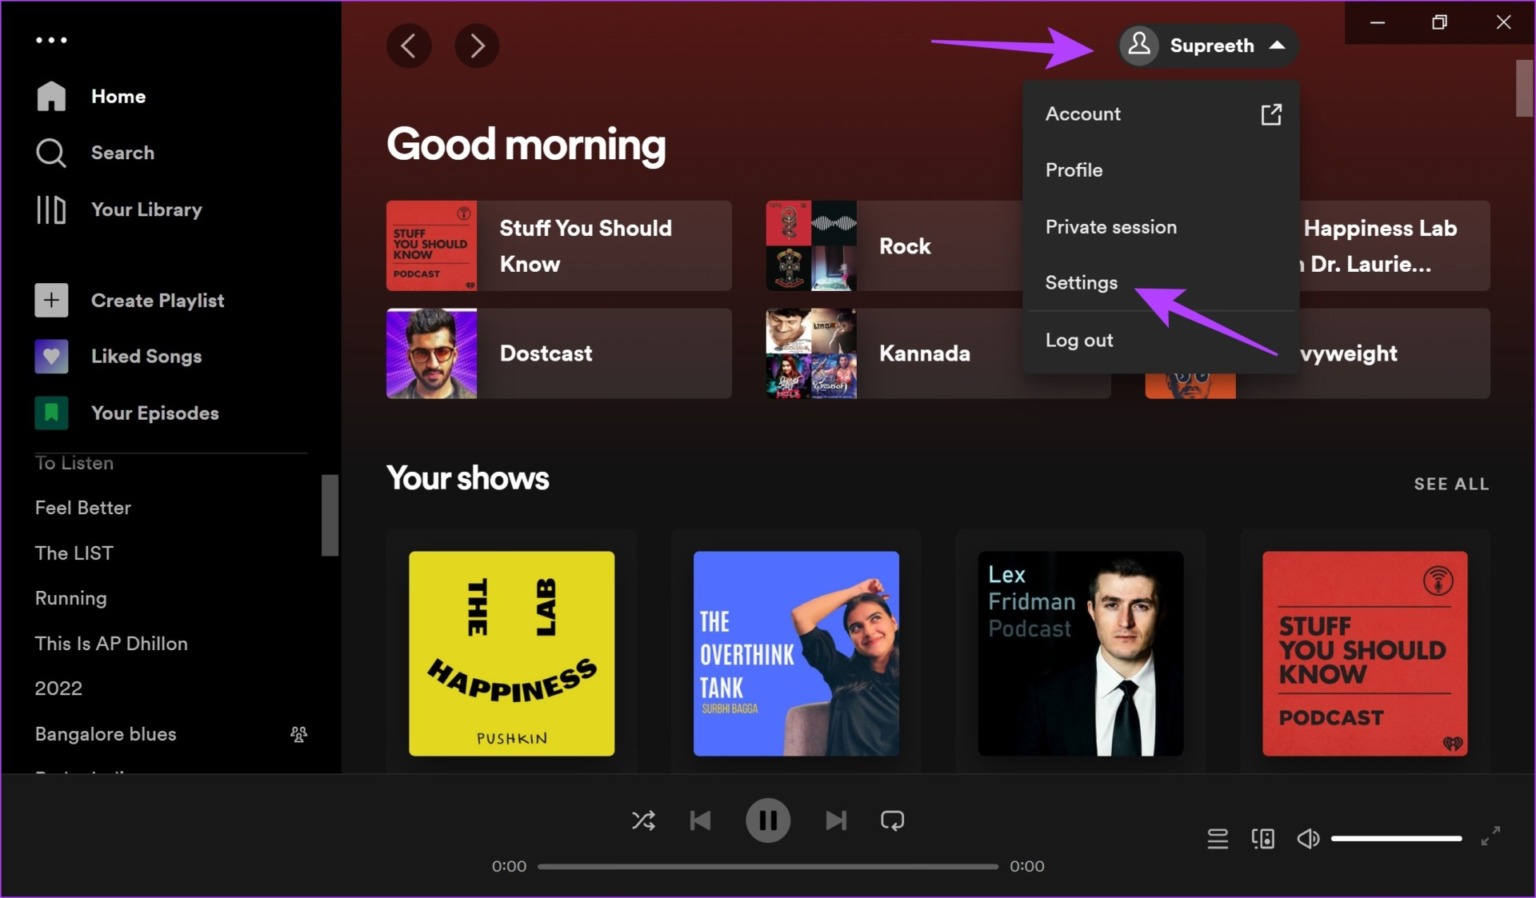
Task: Open Liked Songs
Action: point(51,356)
